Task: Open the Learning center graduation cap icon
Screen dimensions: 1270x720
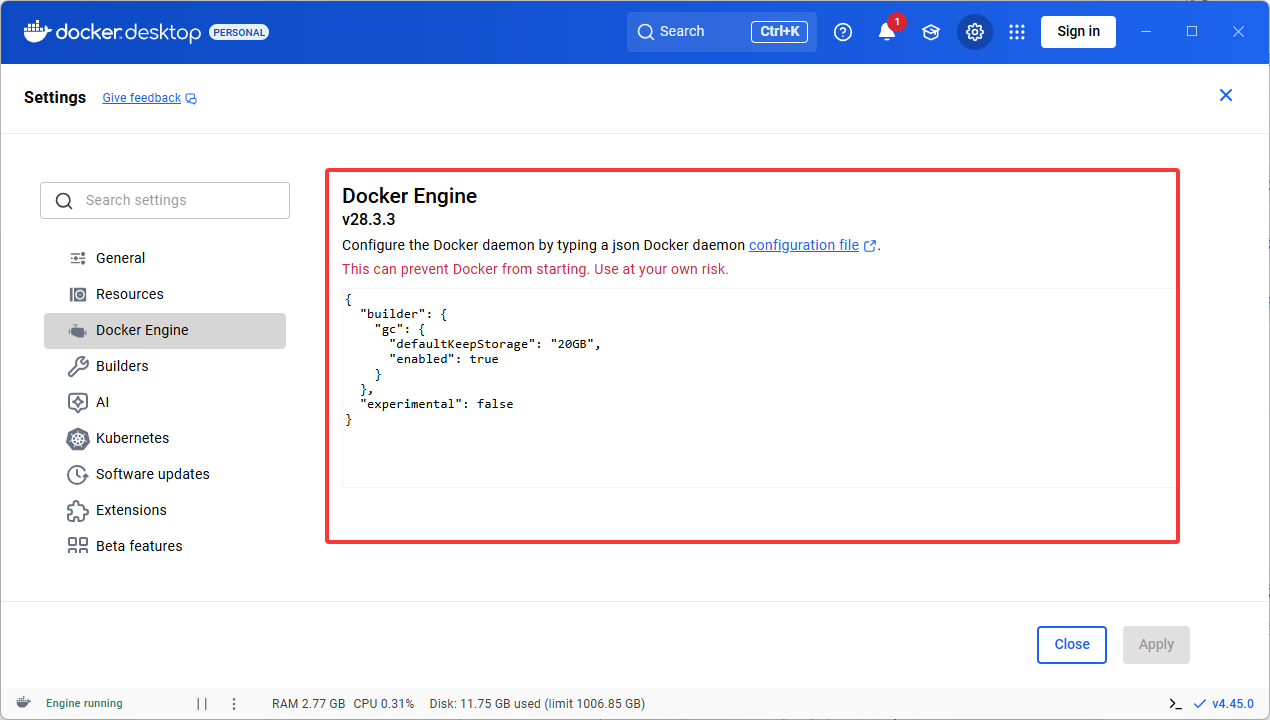Action: 931,32
